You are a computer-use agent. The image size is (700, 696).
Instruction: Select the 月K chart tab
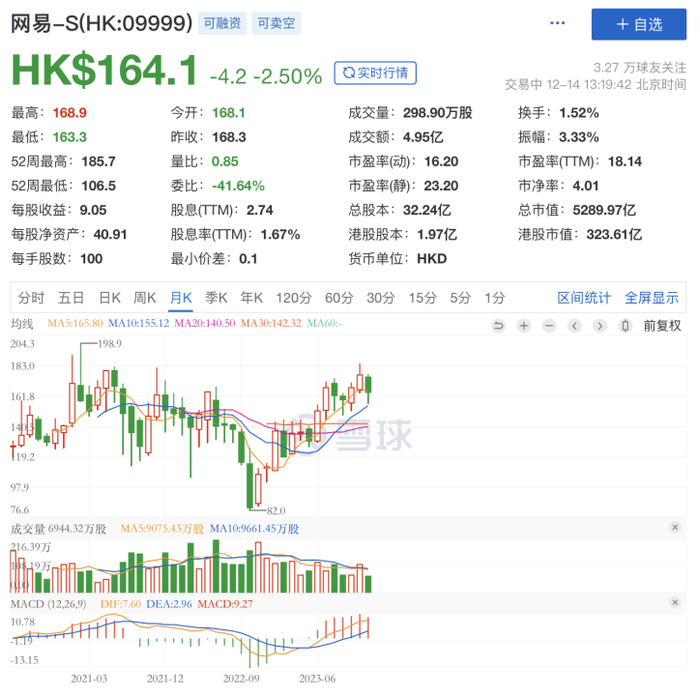click(181, 297)
